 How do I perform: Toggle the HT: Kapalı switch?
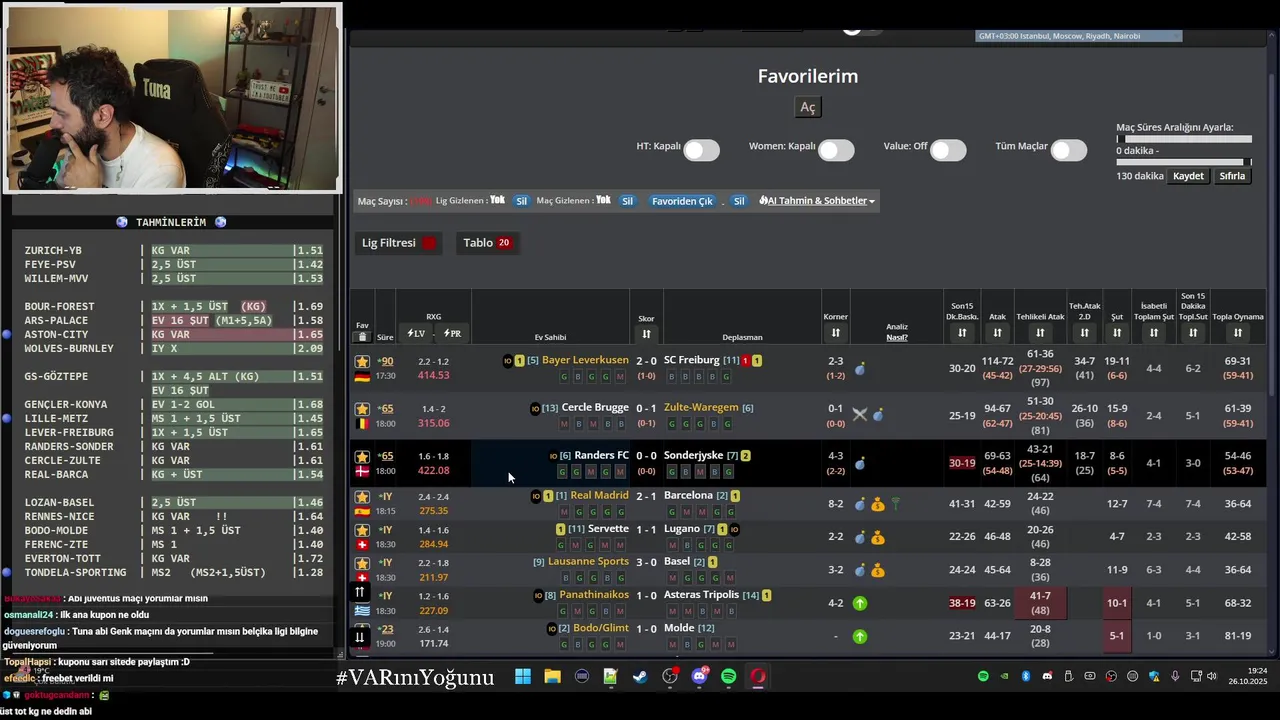tap(701, 150)
